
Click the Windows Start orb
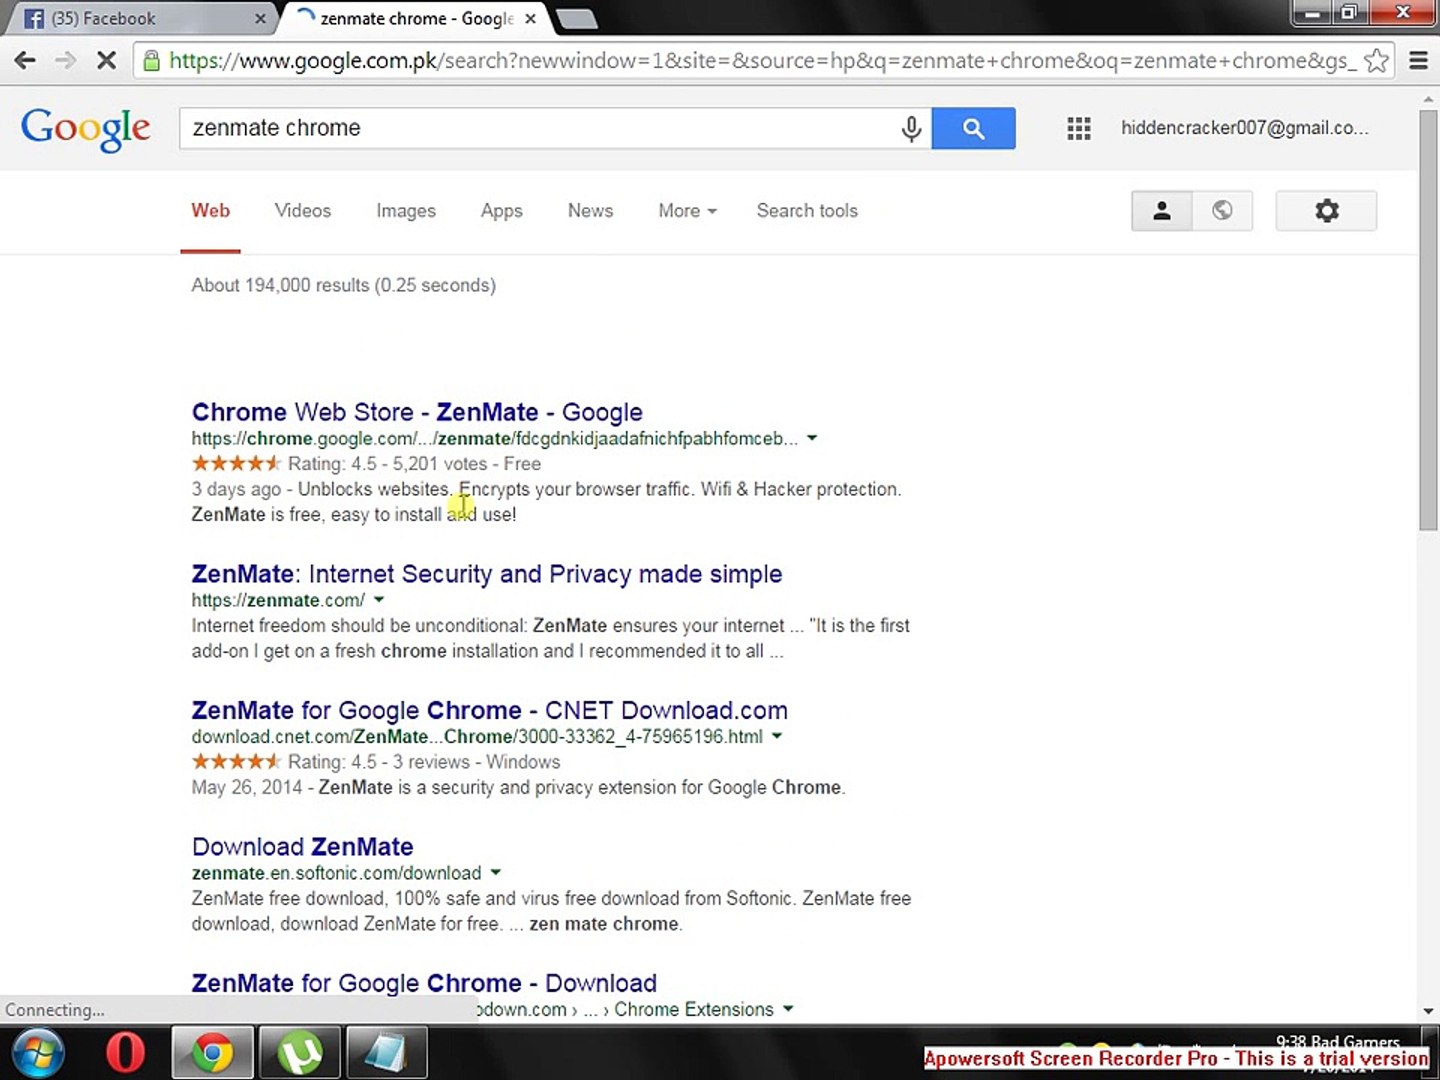[38, 1053]
